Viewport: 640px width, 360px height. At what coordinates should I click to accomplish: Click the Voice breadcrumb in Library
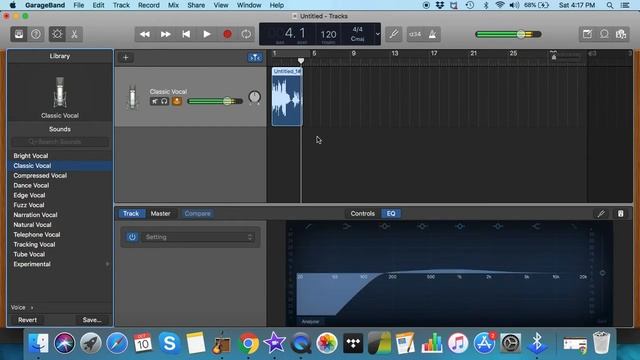tap(18, 307)
